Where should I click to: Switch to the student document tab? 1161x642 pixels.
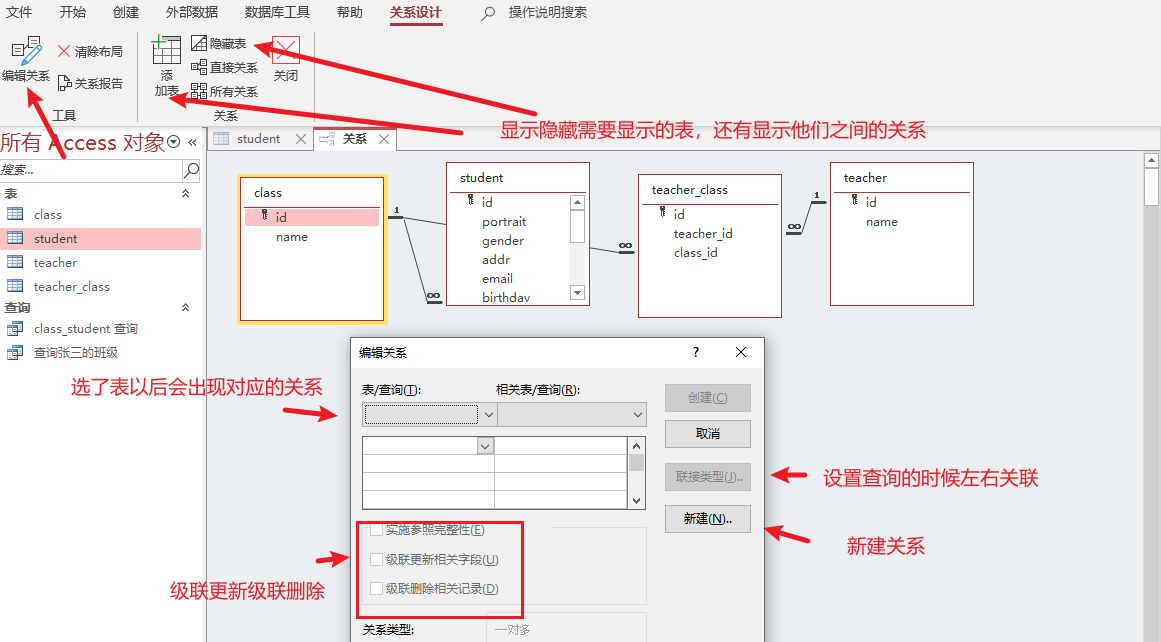click(x=258, y=138)
